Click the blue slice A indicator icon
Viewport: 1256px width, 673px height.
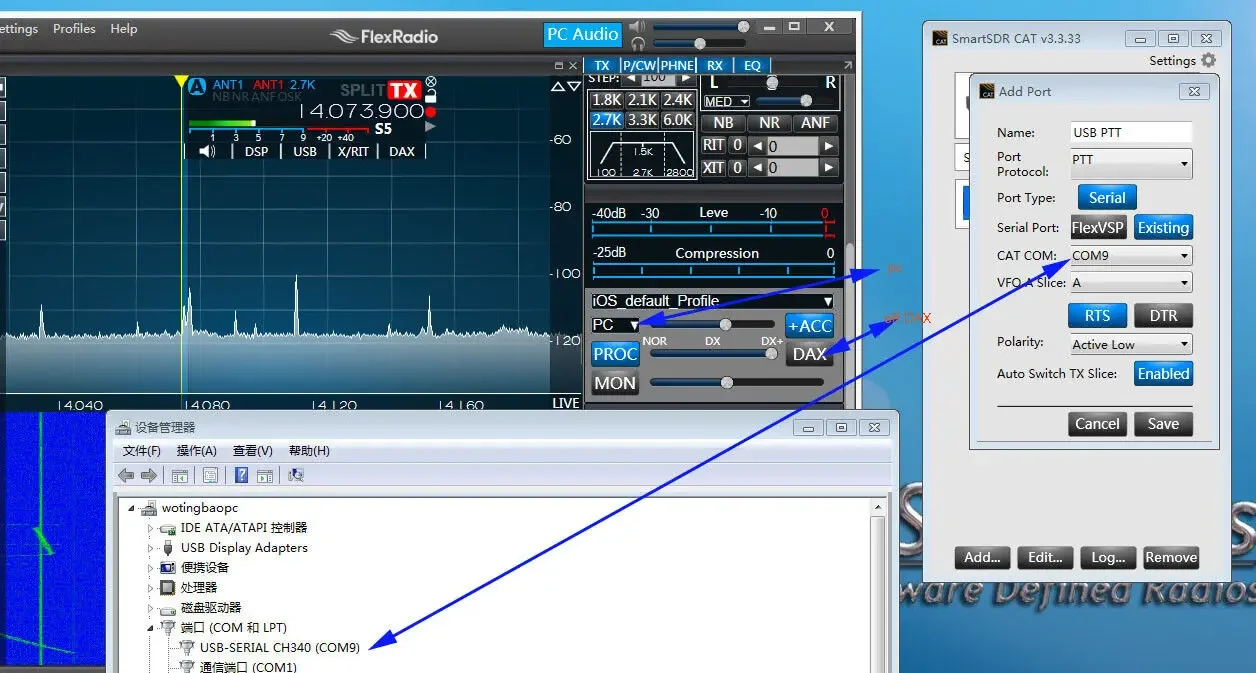coord(197,86)
